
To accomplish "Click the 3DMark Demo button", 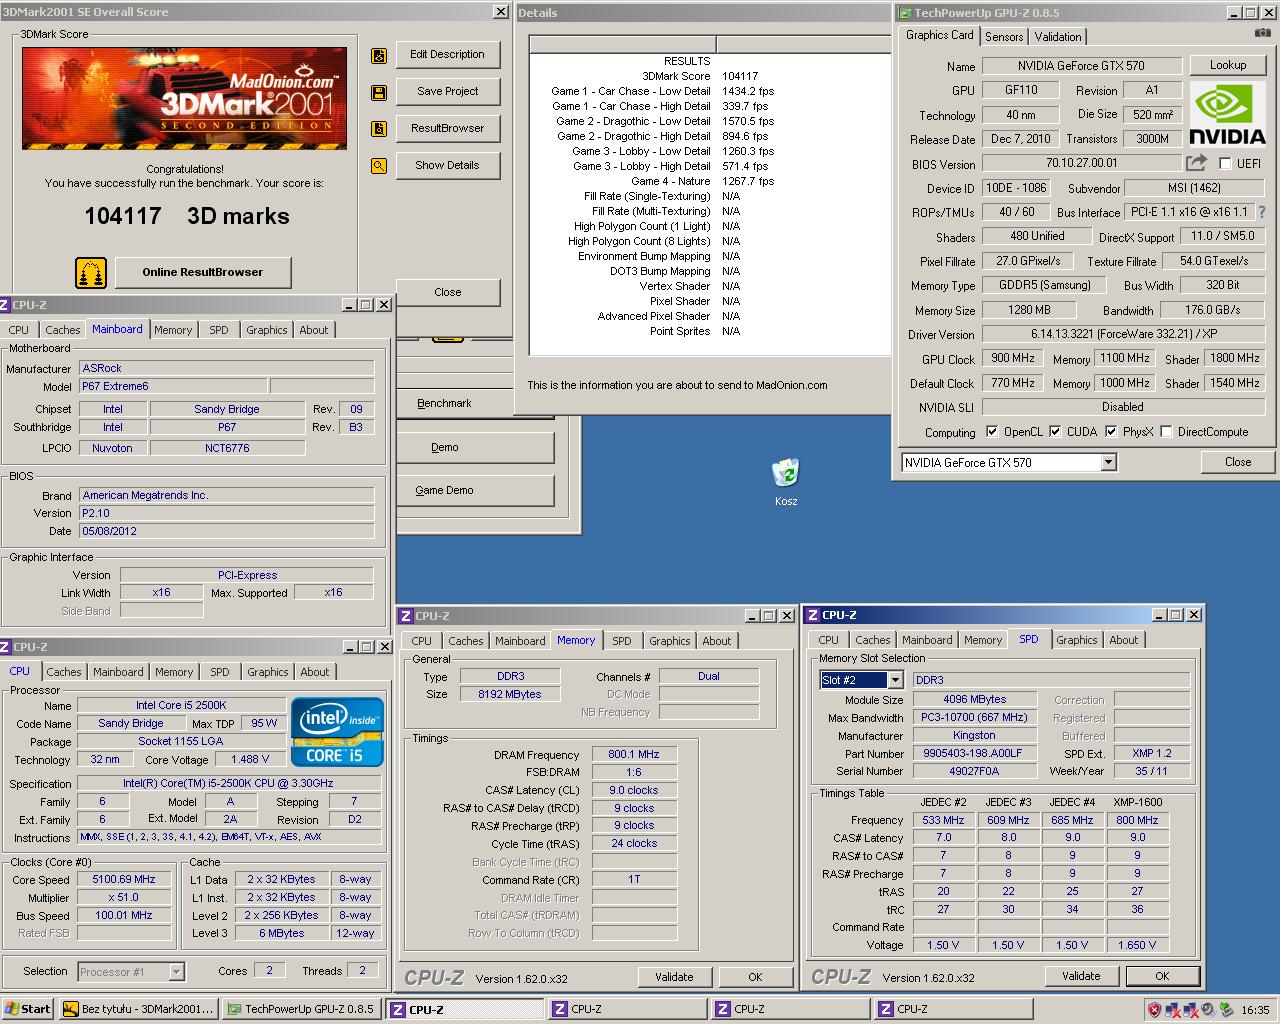I will tap(476, 447).
